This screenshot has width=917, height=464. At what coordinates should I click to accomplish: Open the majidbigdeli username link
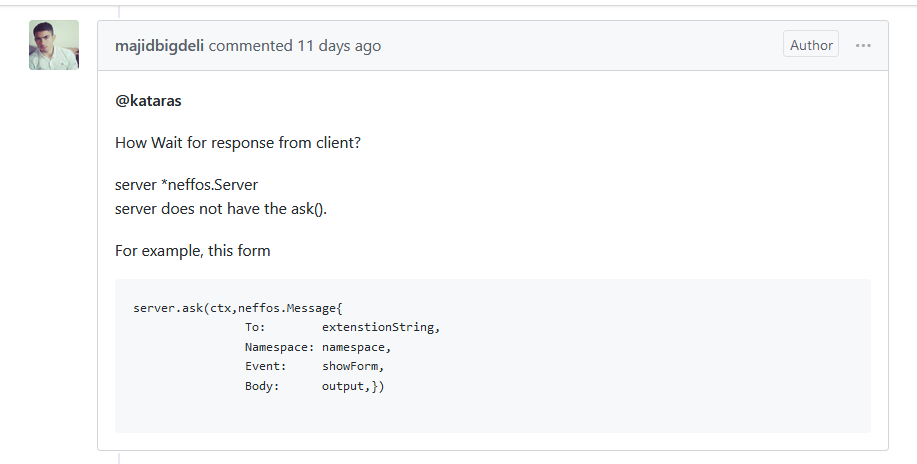point(160,46)
